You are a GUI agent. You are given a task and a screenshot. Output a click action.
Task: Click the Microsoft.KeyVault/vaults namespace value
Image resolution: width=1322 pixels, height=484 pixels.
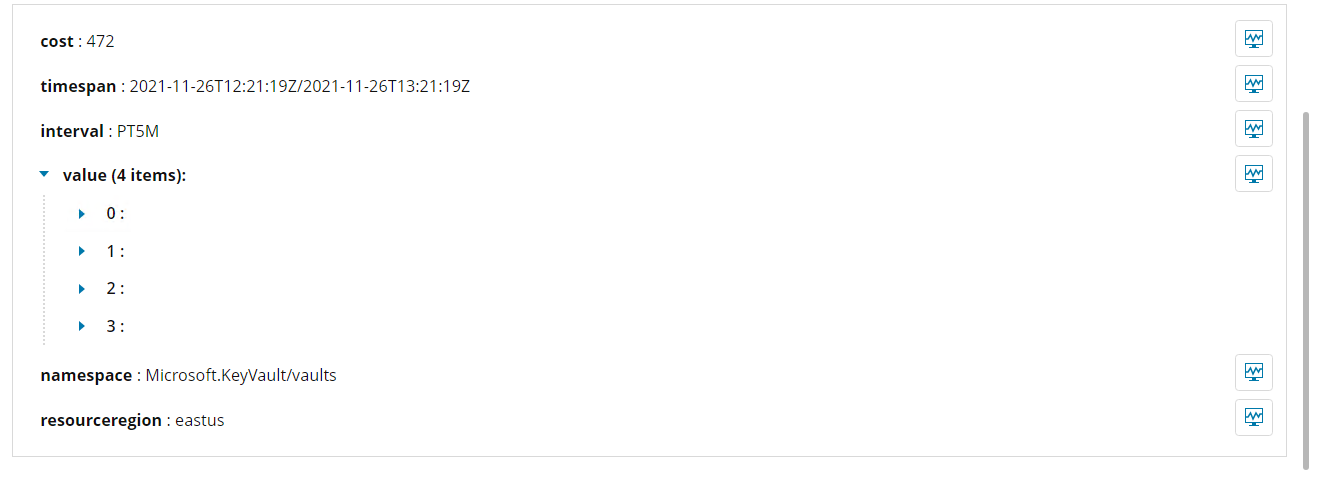click(x=241, y=375)
